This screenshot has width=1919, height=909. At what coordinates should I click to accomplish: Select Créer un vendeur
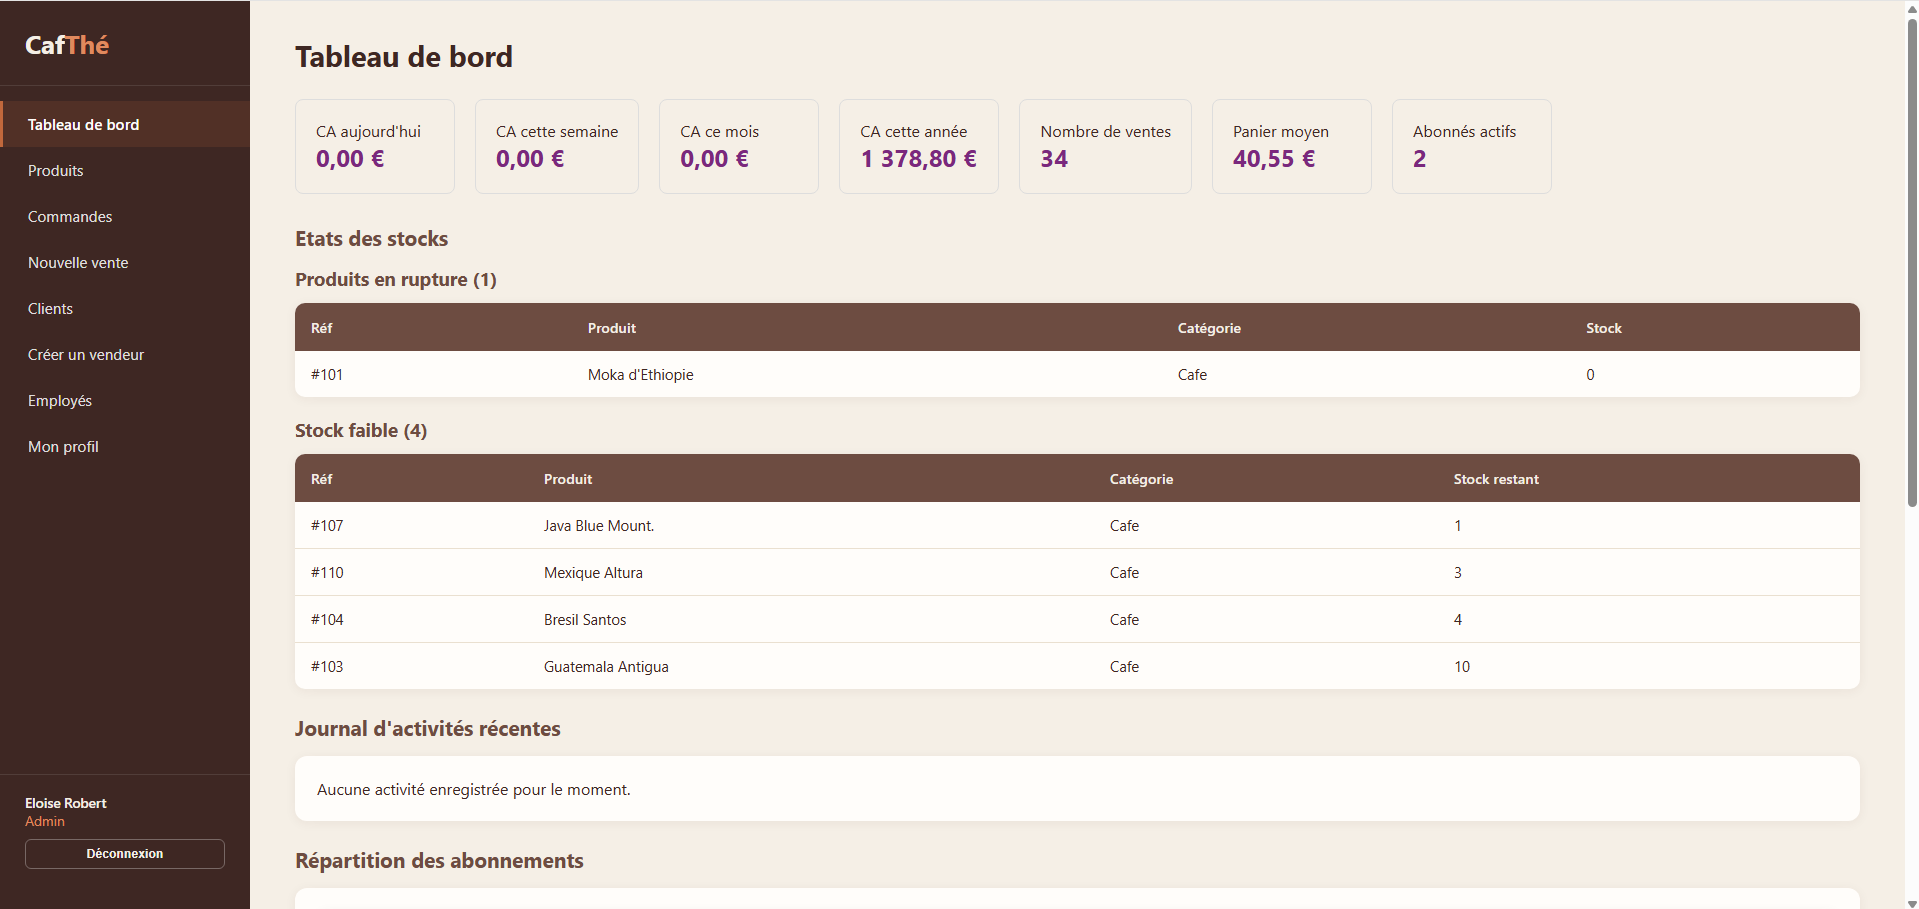[125, 354]
